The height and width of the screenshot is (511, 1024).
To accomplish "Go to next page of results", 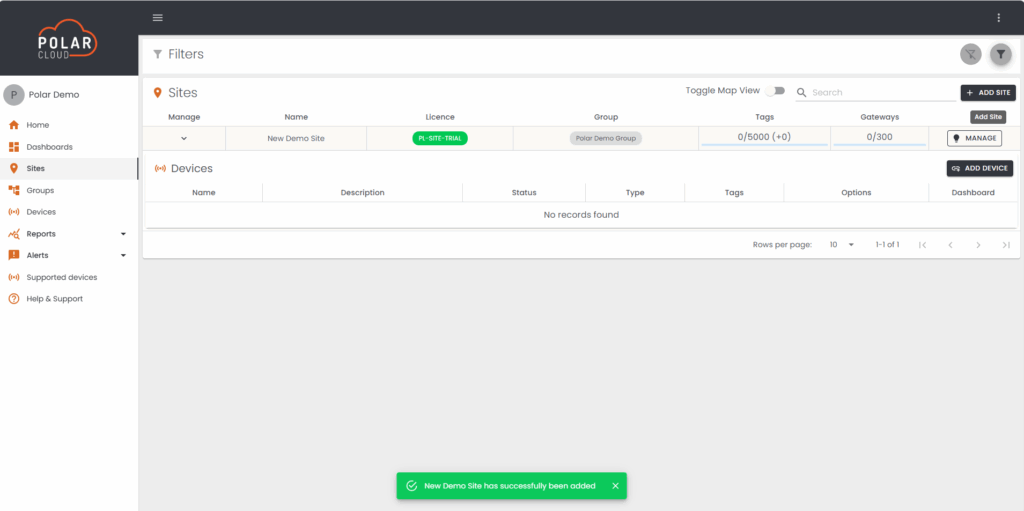I will (x=978, y=245).
